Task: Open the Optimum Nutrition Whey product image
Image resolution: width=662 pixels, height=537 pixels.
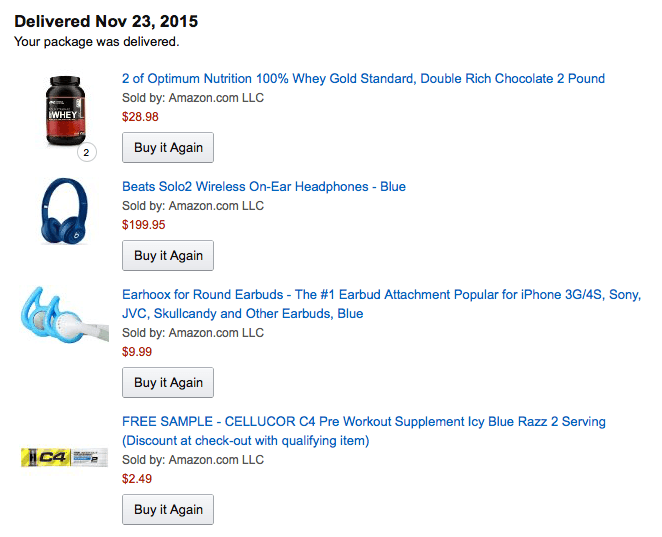Action: (66, 112)
